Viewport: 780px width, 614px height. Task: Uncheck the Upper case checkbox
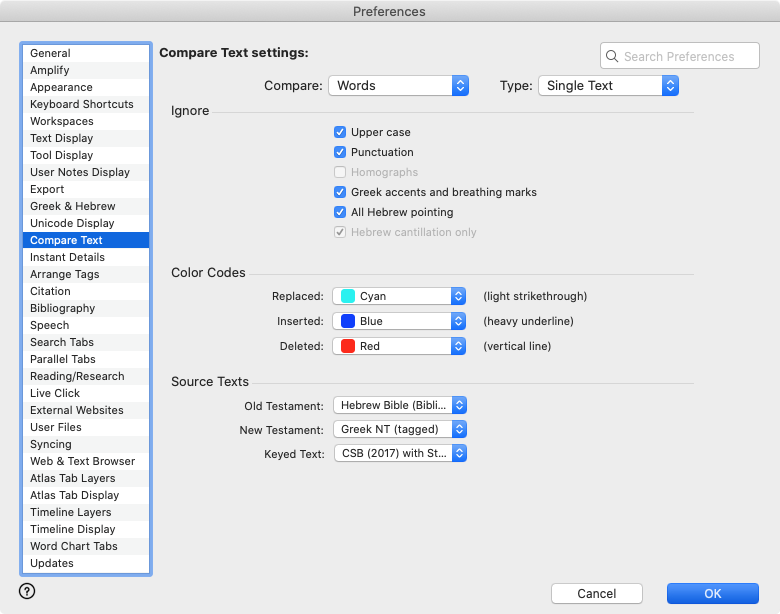click(x=340, y=132)
